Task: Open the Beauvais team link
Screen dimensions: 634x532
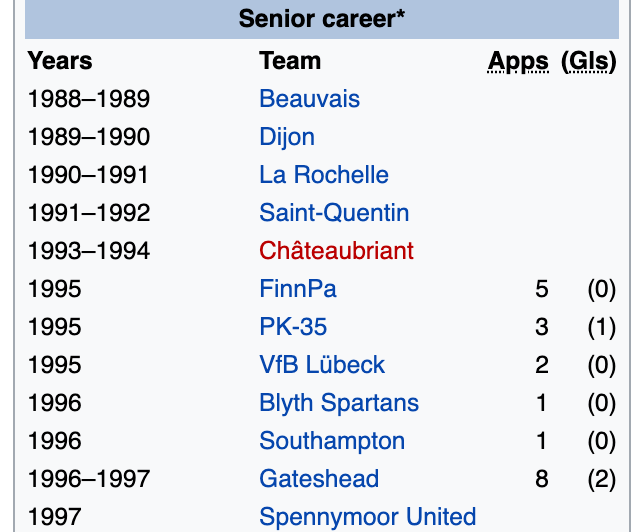Action: tap(309, 99)
